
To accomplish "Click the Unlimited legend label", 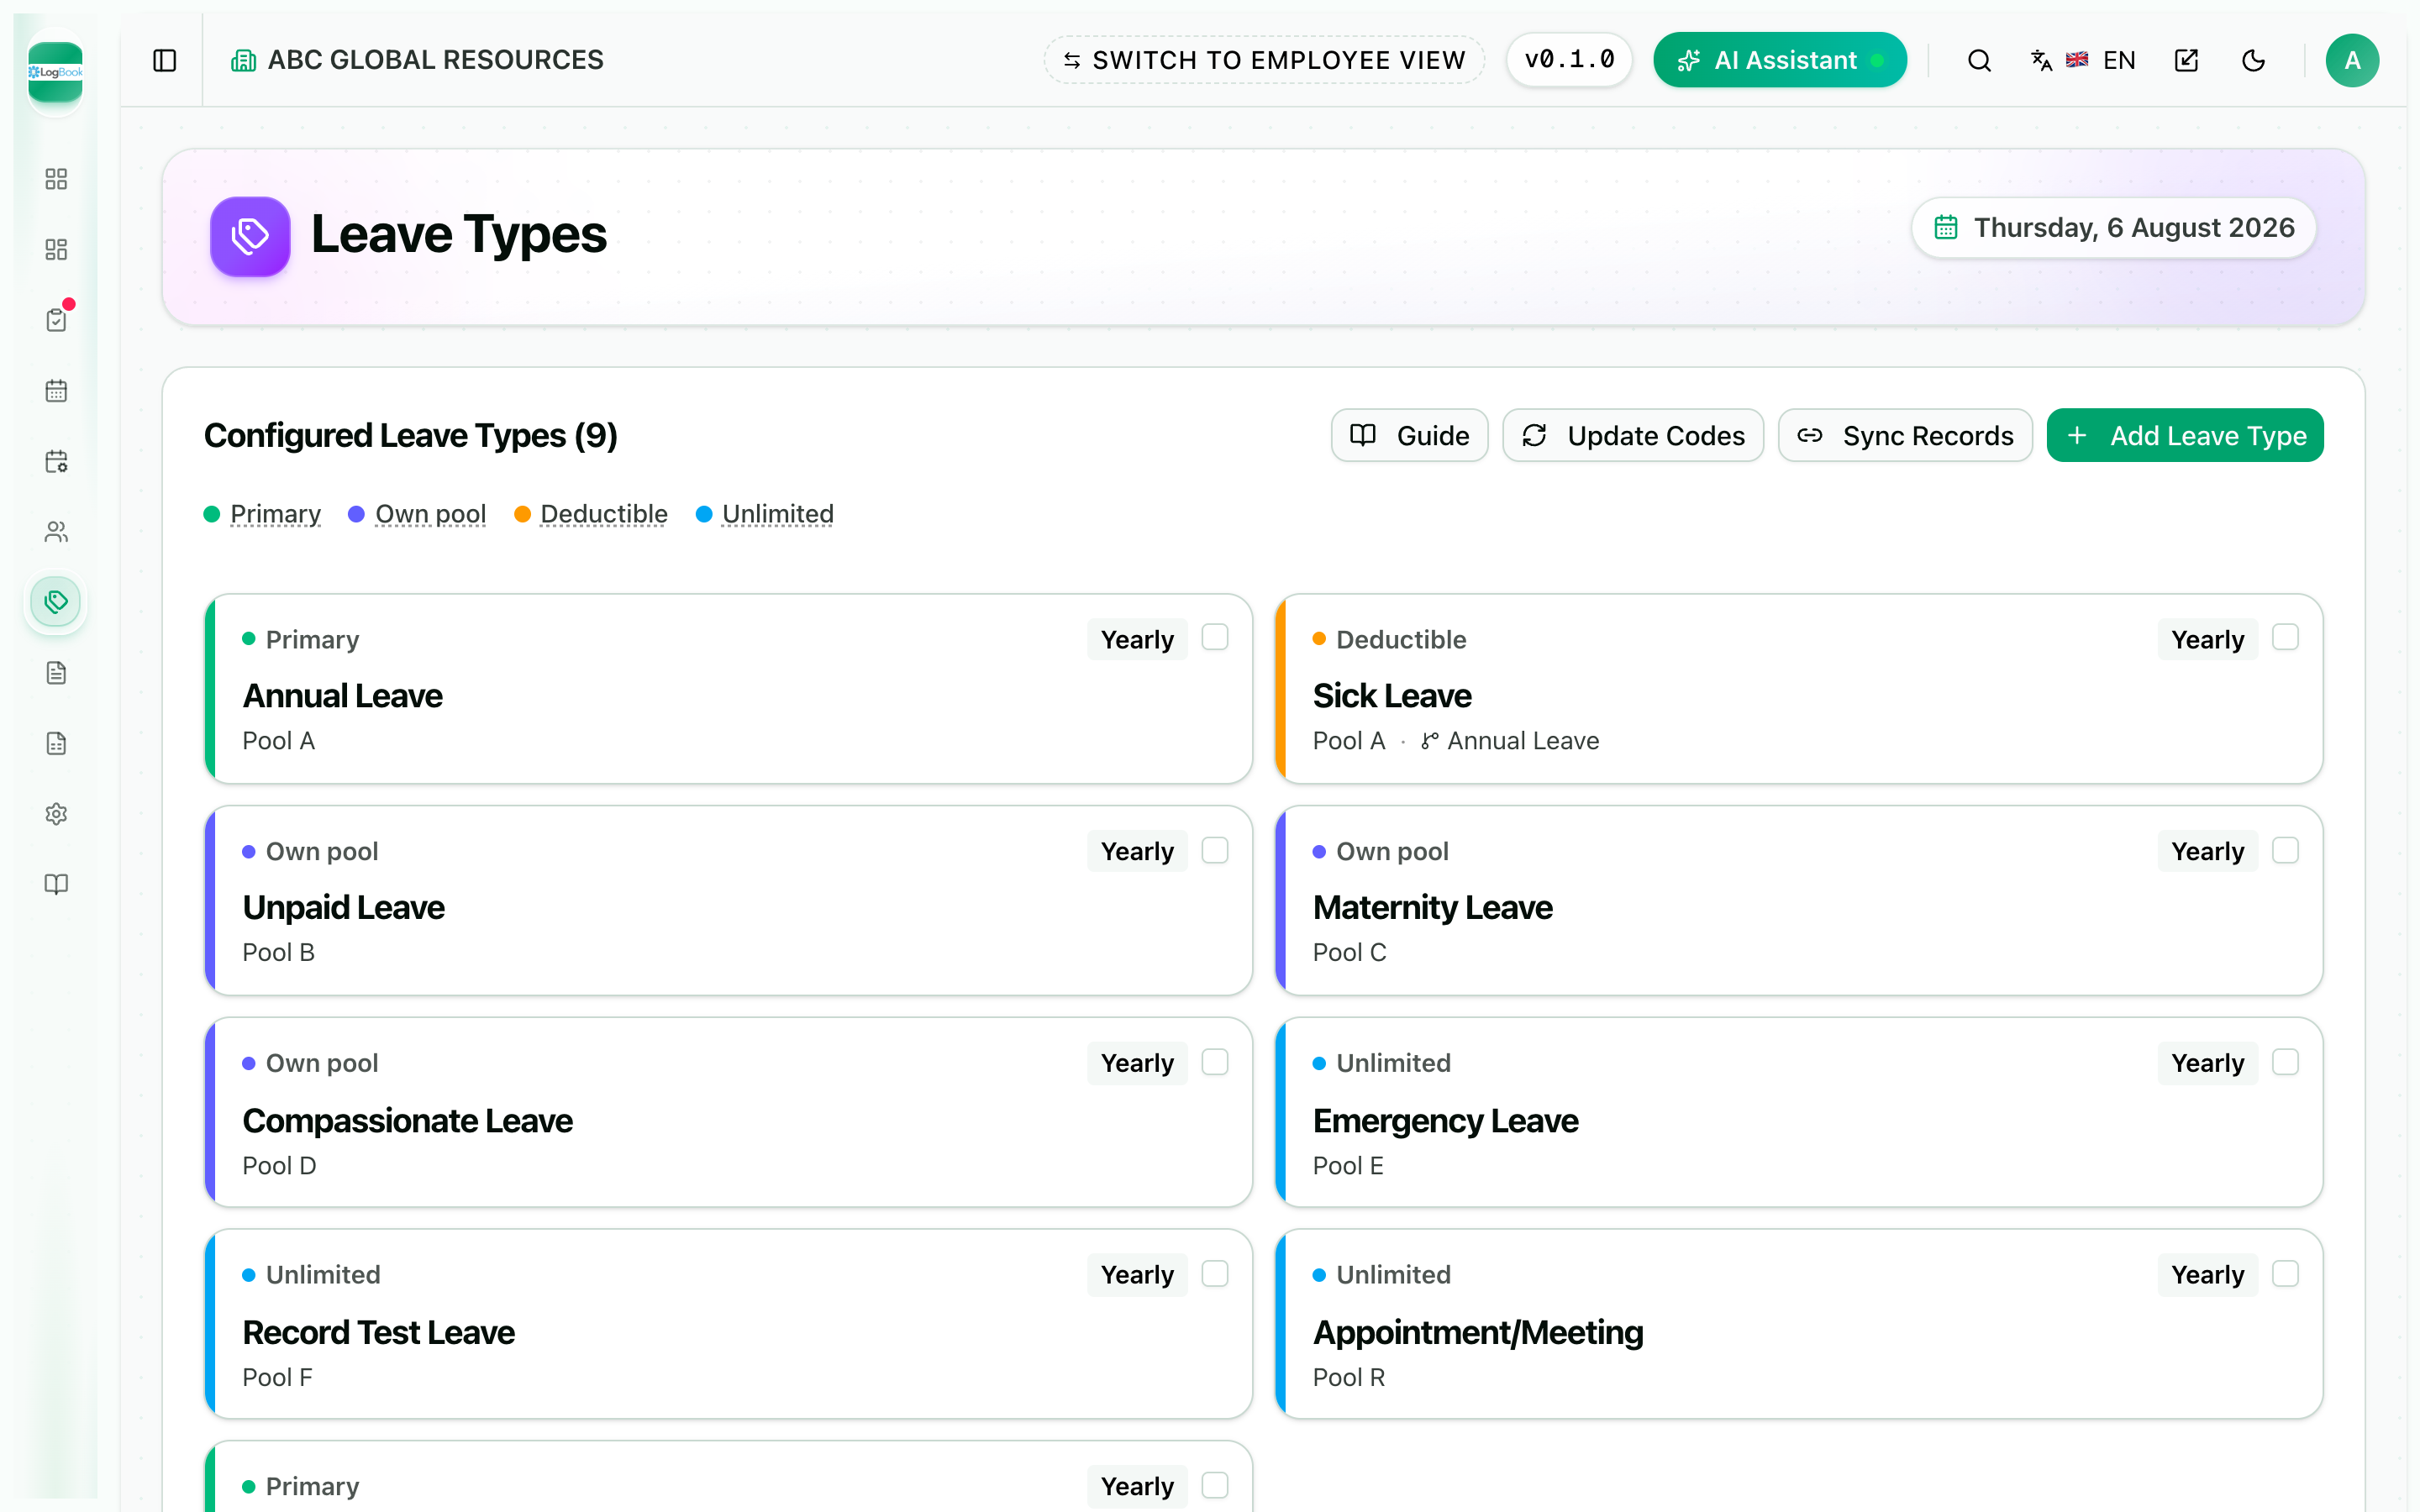I will click(x=778, y=514).
